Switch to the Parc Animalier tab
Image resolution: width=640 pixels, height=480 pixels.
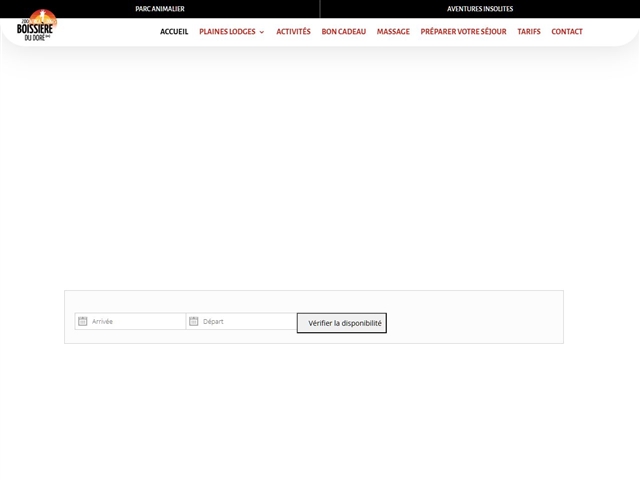coord(160,9)
